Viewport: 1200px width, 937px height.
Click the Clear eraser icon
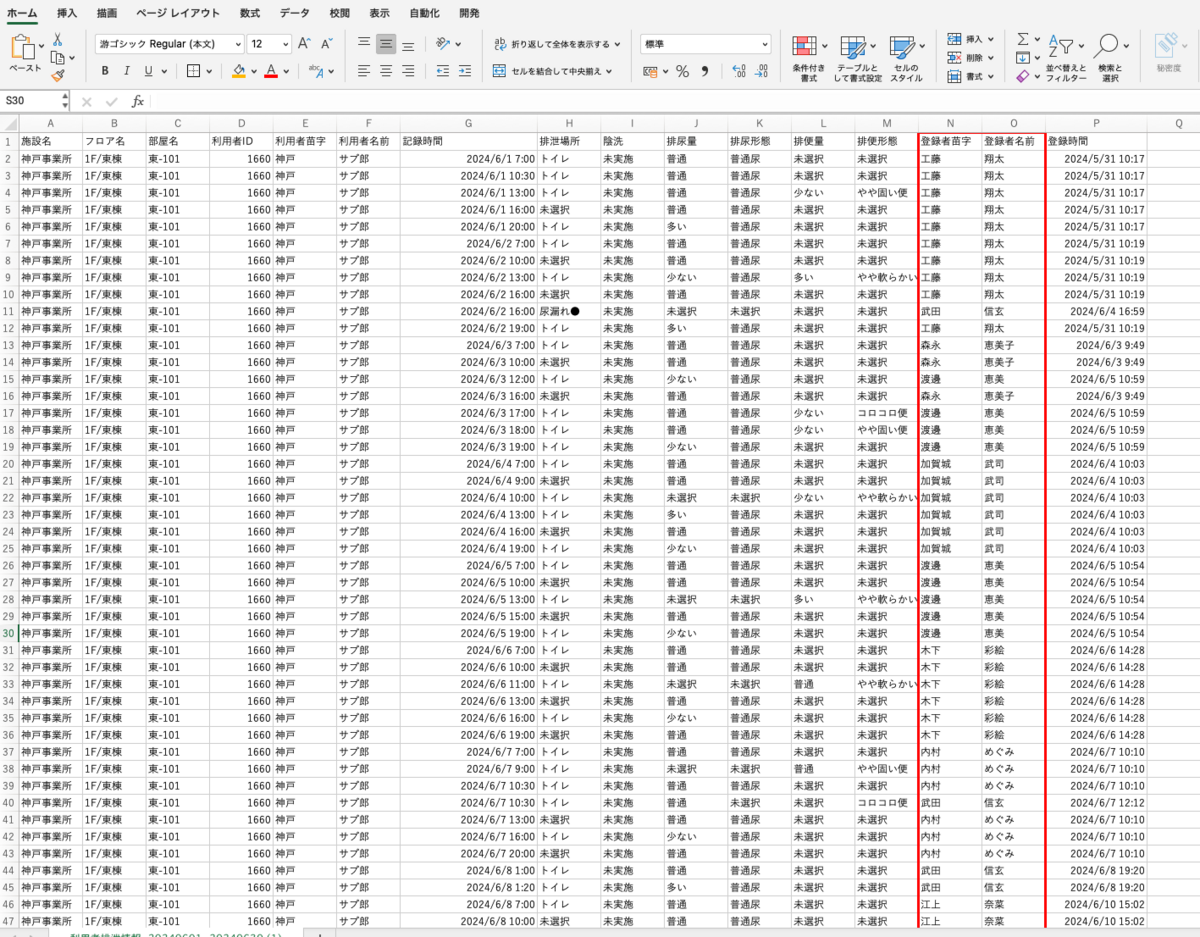1022,76
